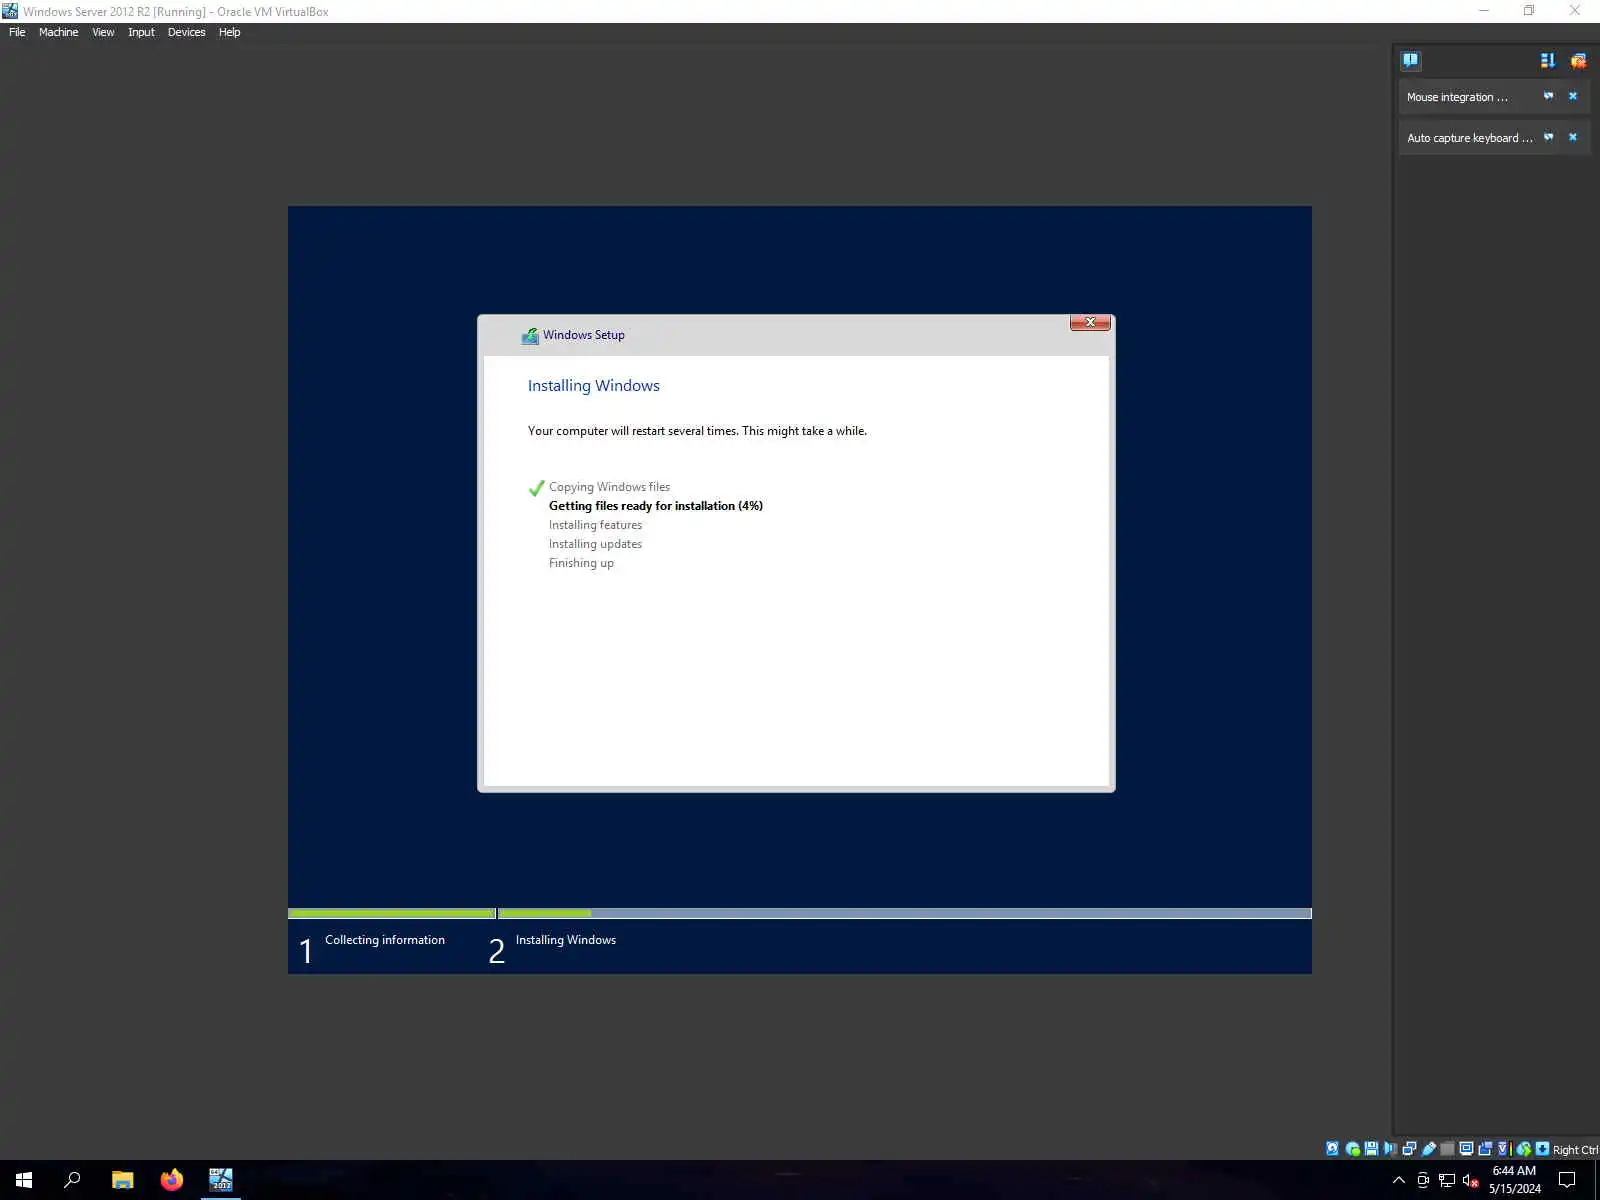The width and height of the screenshot is (1600, 1200).
Task: Open the Windows Start menu
Action: click(x=24, y=1180)
